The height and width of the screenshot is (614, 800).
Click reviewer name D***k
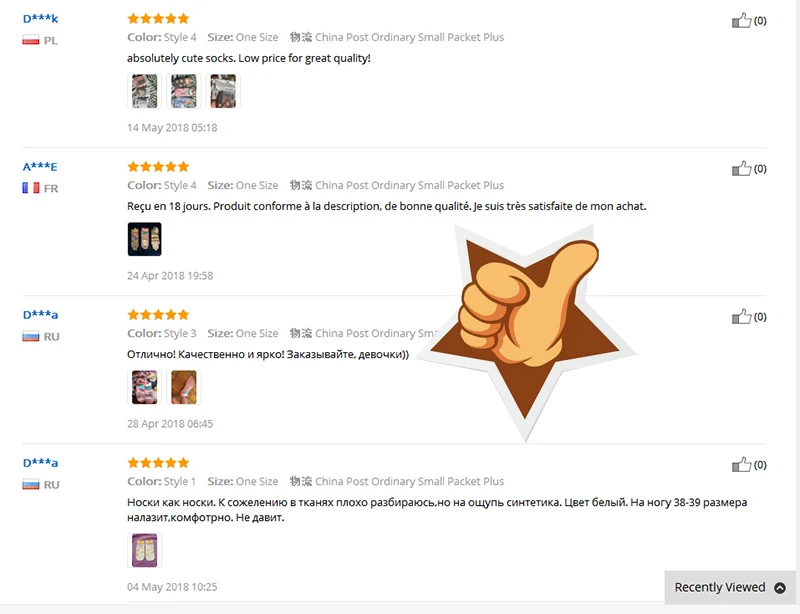40,19
